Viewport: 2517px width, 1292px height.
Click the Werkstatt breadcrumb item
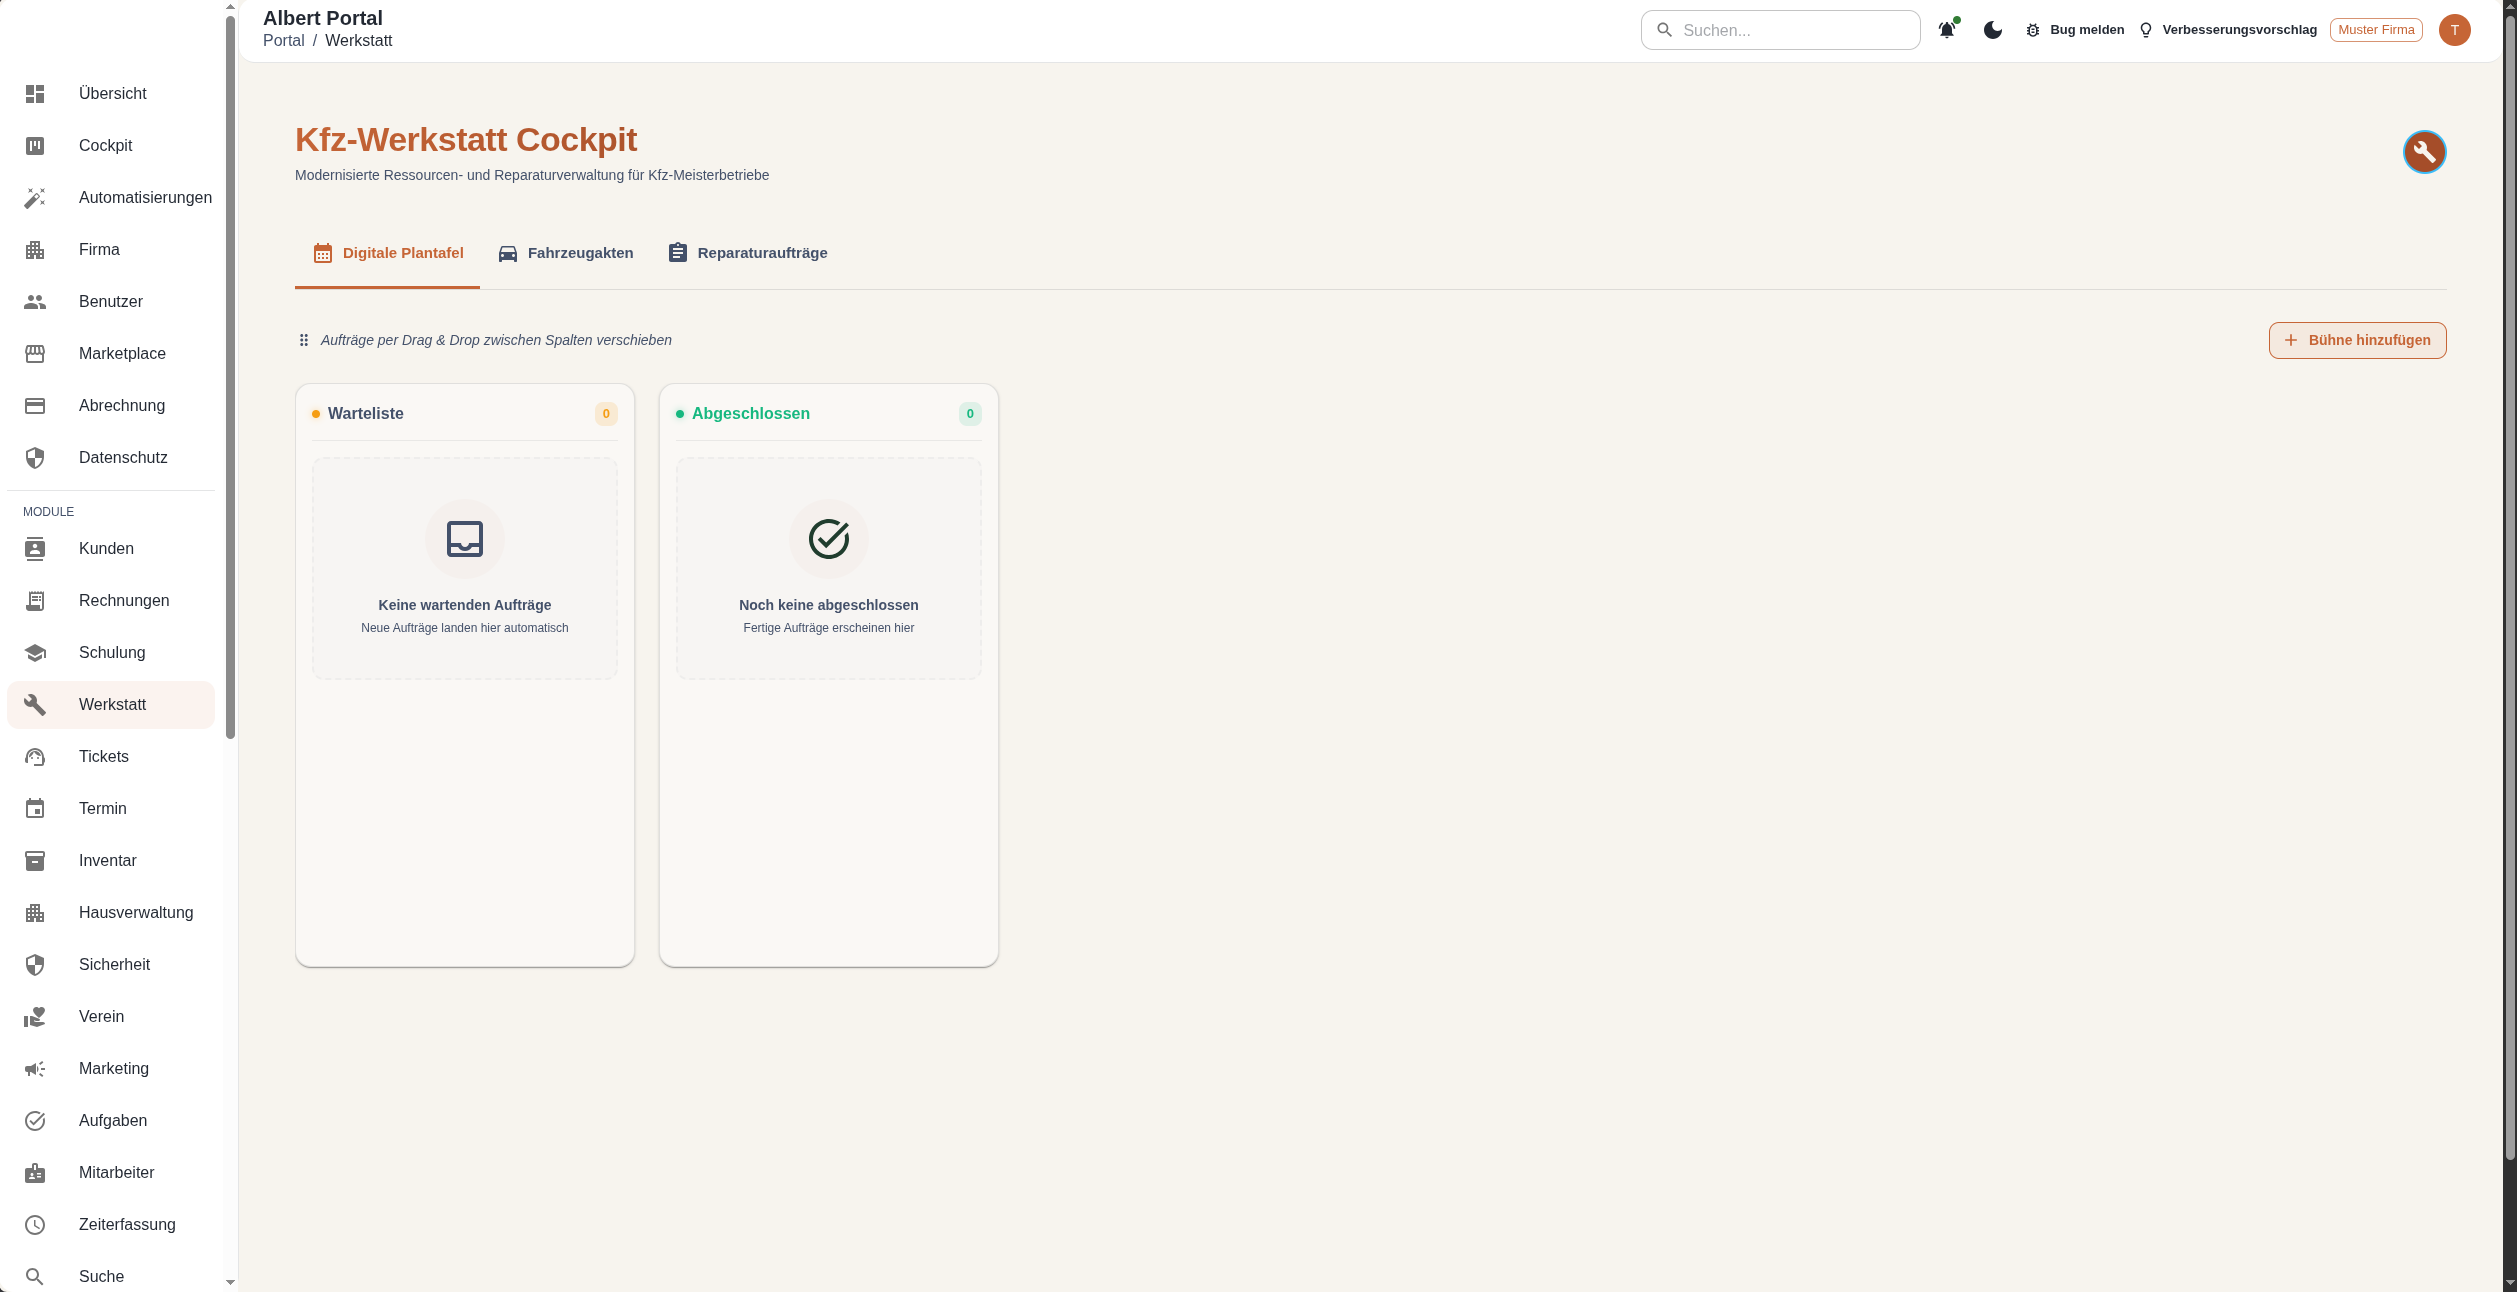click(x=358, y=41)
